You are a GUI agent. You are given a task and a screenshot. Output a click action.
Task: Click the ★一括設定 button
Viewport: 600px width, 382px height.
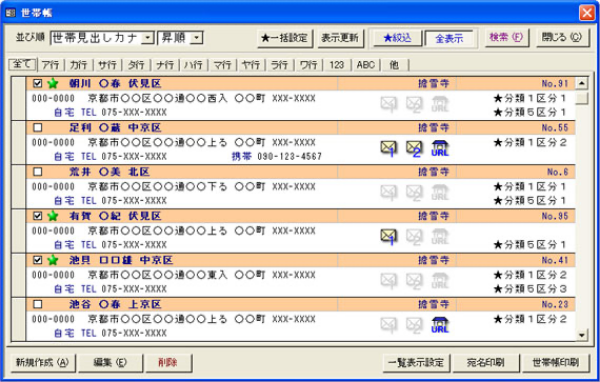tap(285, 38)
